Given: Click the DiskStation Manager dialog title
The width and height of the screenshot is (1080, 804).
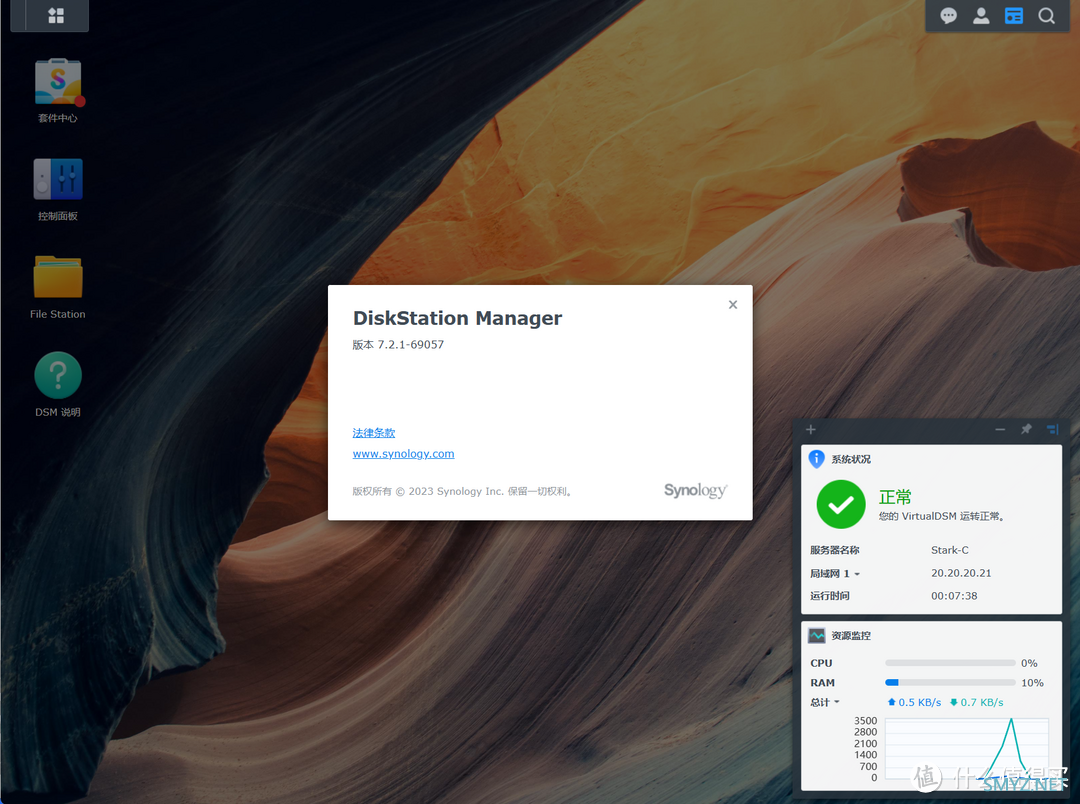Looking at the screenshot, I should 457,318.
